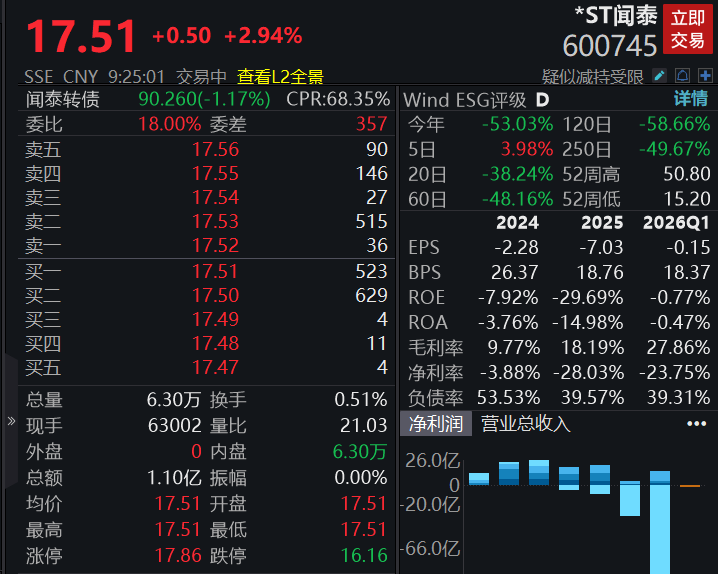Expand left sidebar with double chevron

[11, 421]
